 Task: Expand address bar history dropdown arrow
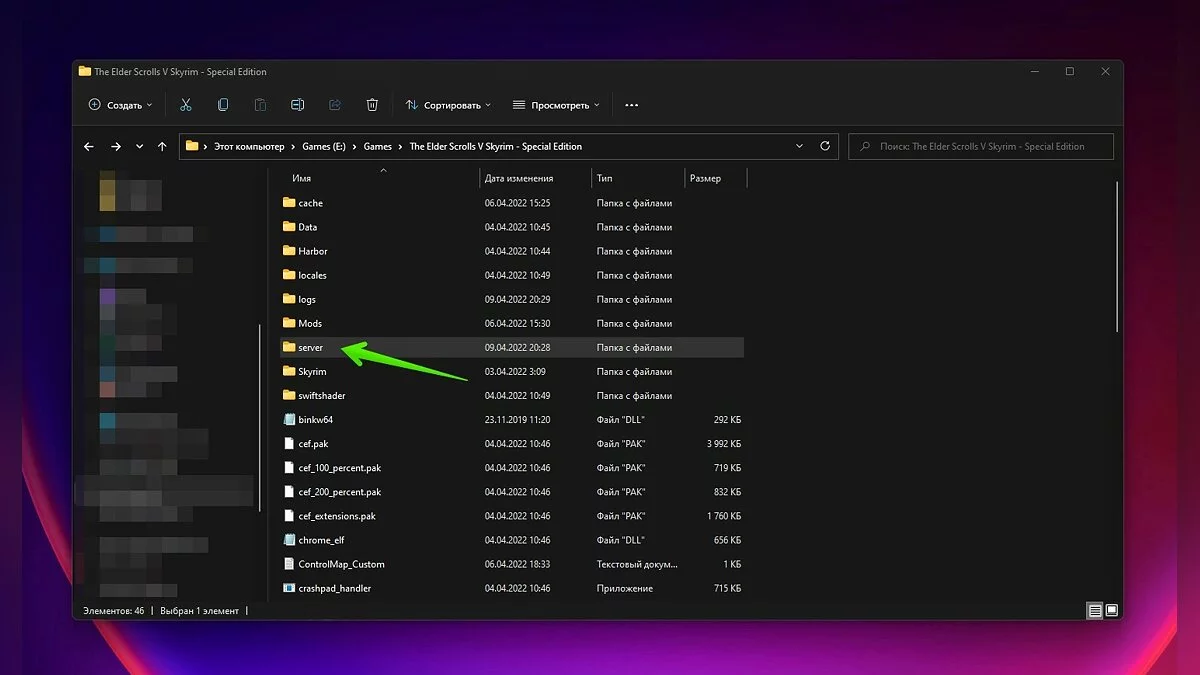[799, 146]
